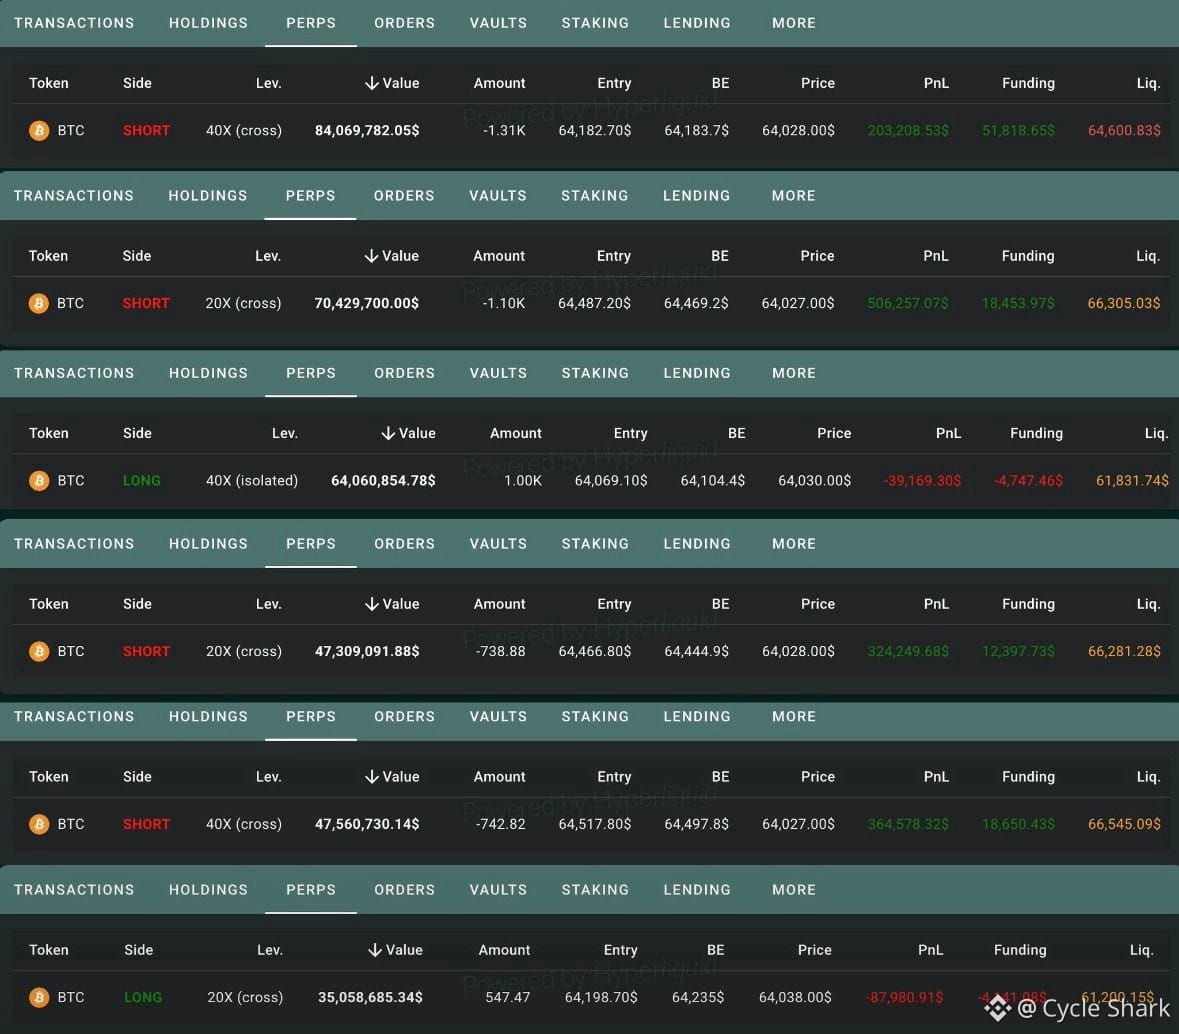Click the 51,818.65$ funding amount
Image resolution: width=1179 pixels, height=1034 pixels.
point(1018,131)
